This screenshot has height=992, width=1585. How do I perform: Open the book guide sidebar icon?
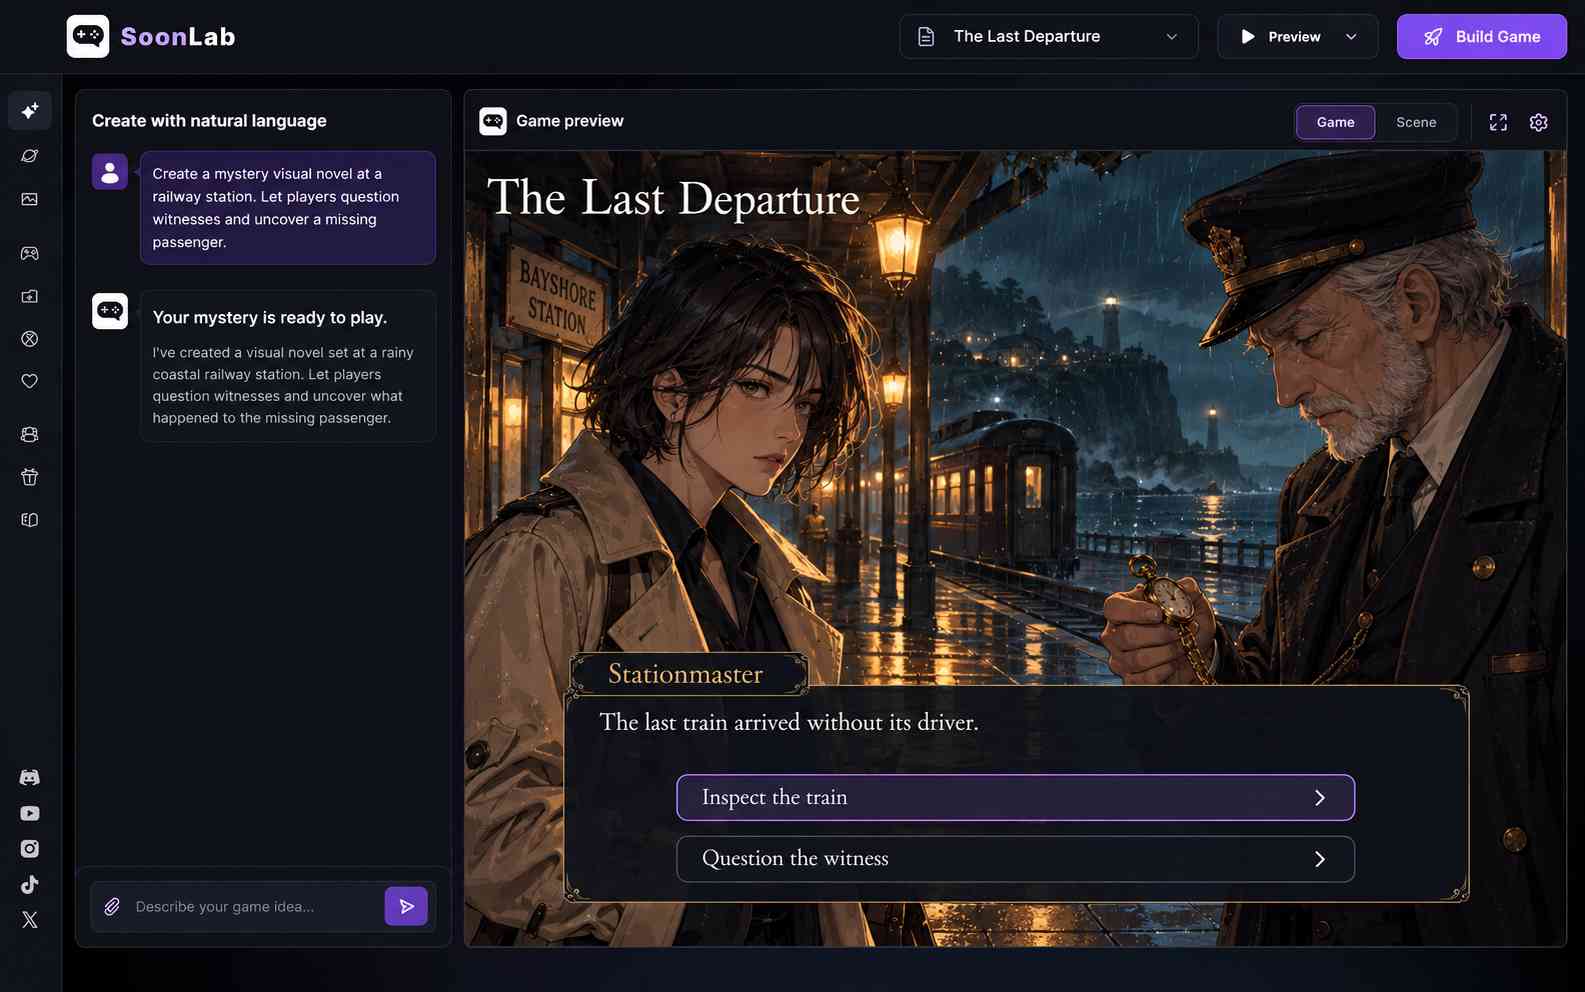point(30,520)
